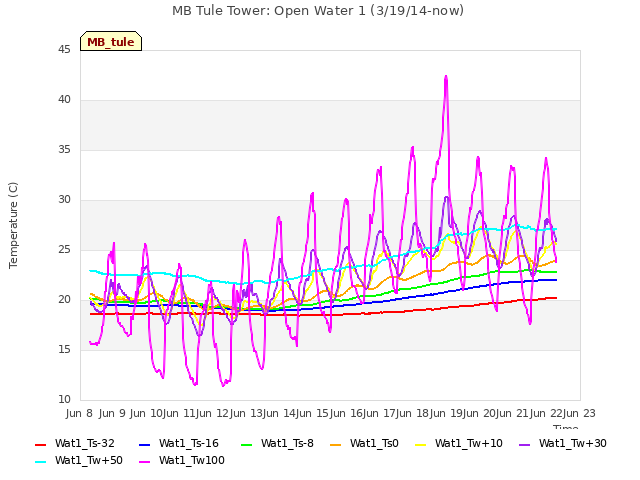Click the Temperature (C) axis label

pyautogui.click(x=13, y=225)
